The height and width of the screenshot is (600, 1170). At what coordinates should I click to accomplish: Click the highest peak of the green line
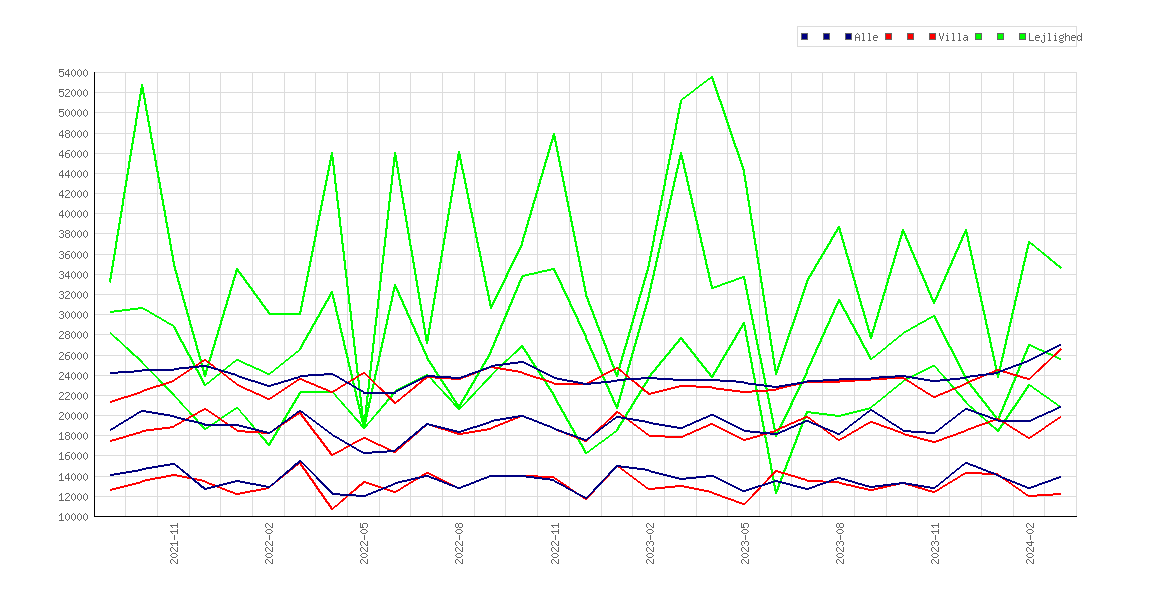click(712, 77)
